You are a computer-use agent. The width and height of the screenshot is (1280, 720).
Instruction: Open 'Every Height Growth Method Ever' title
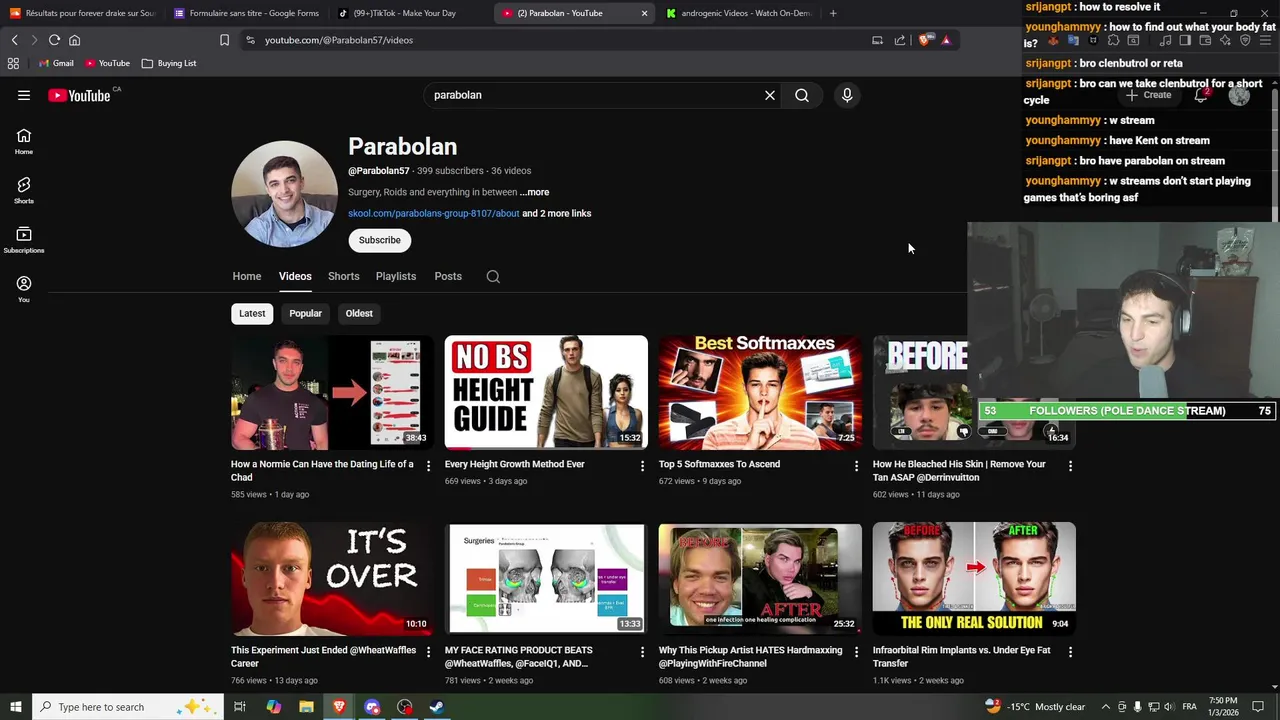click(x=515, y=464)
